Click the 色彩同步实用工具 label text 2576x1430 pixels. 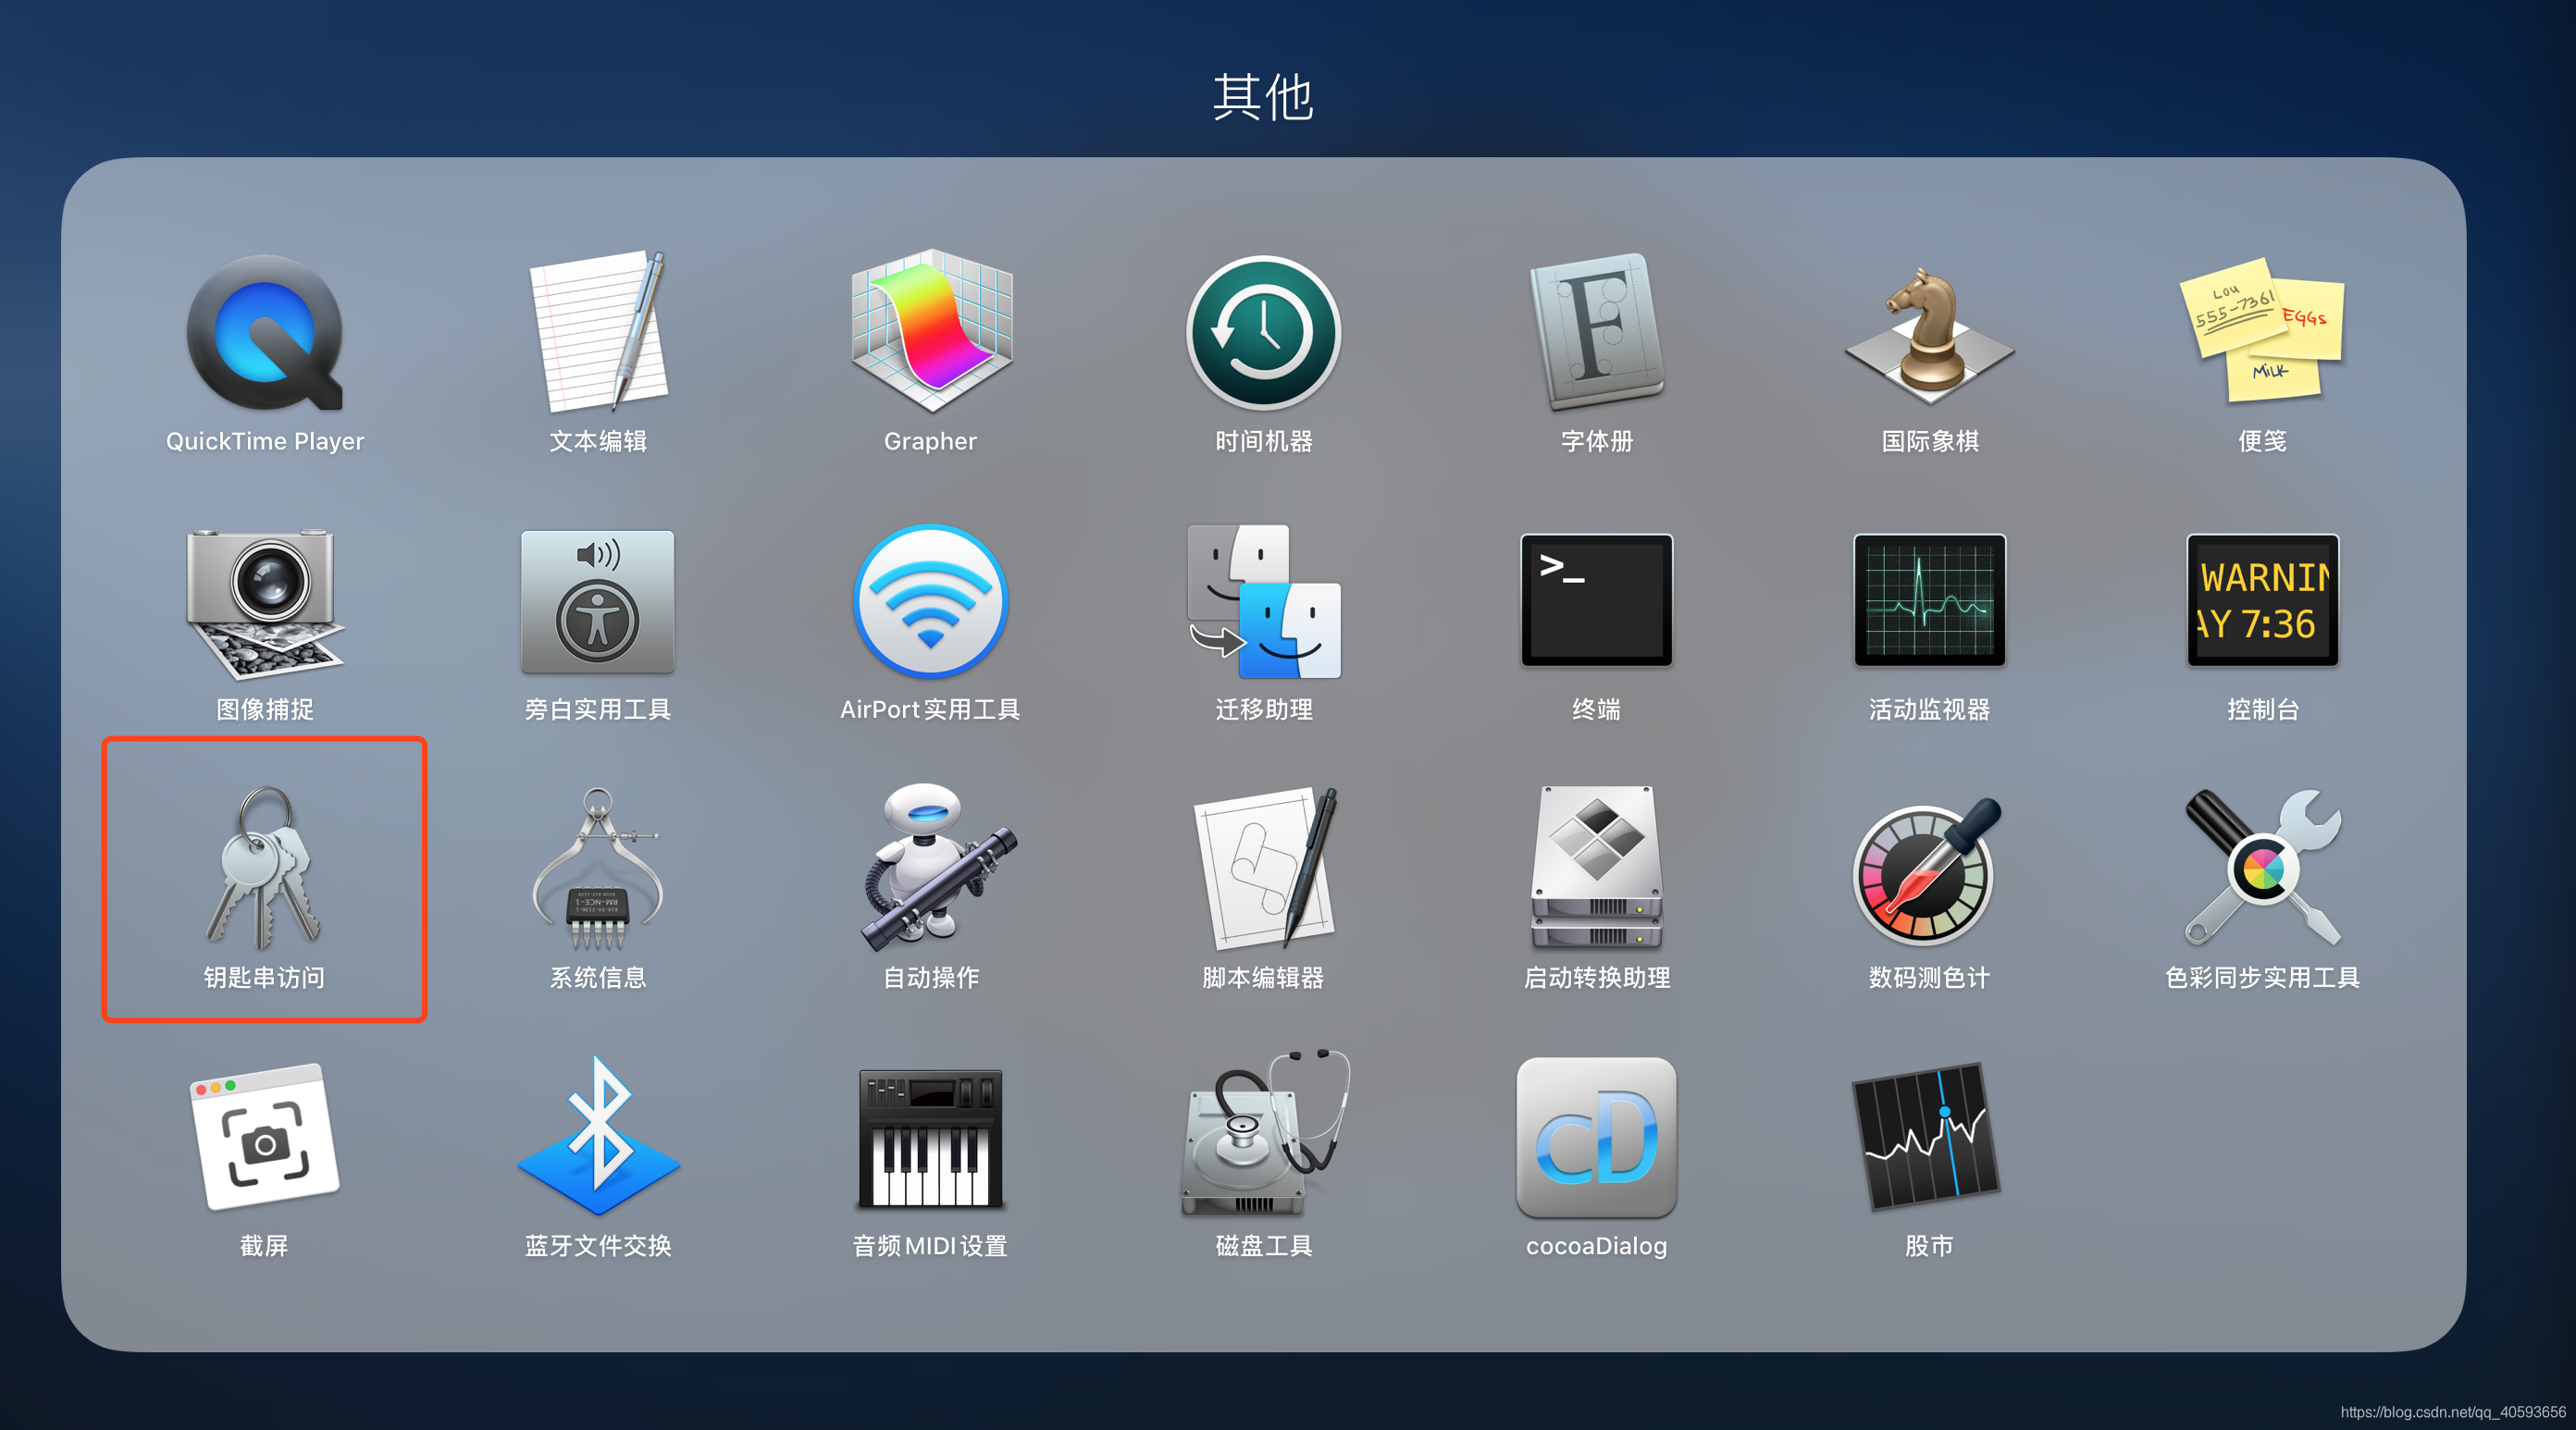(2262, 978)
